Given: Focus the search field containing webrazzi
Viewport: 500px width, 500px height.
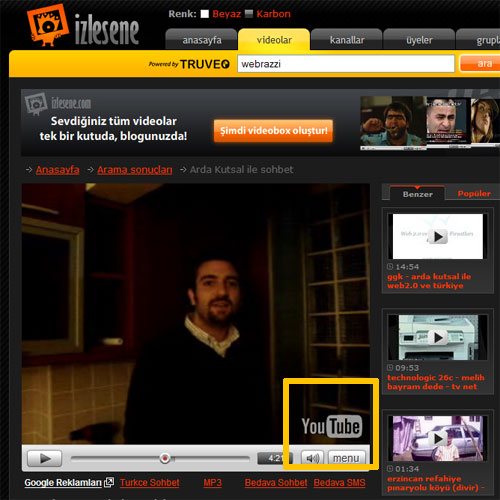Looking at the screenshot, I should (x=346, y=64).
